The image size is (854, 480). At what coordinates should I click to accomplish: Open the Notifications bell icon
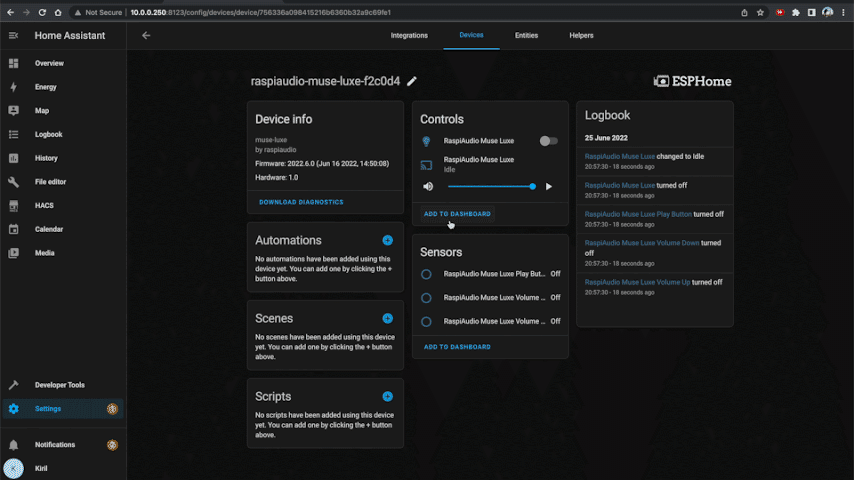[14, 445]
